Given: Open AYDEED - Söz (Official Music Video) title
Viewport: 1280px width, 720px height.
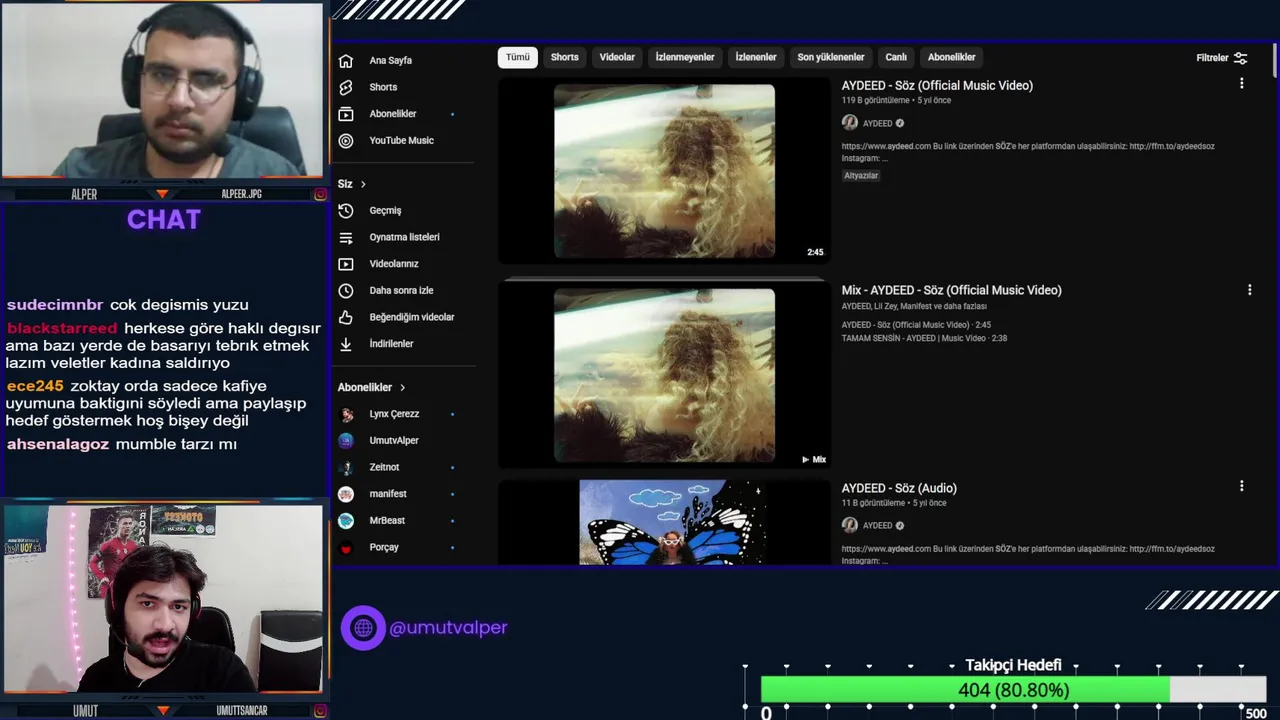Looking at the screenshot, I should point(937,86).
